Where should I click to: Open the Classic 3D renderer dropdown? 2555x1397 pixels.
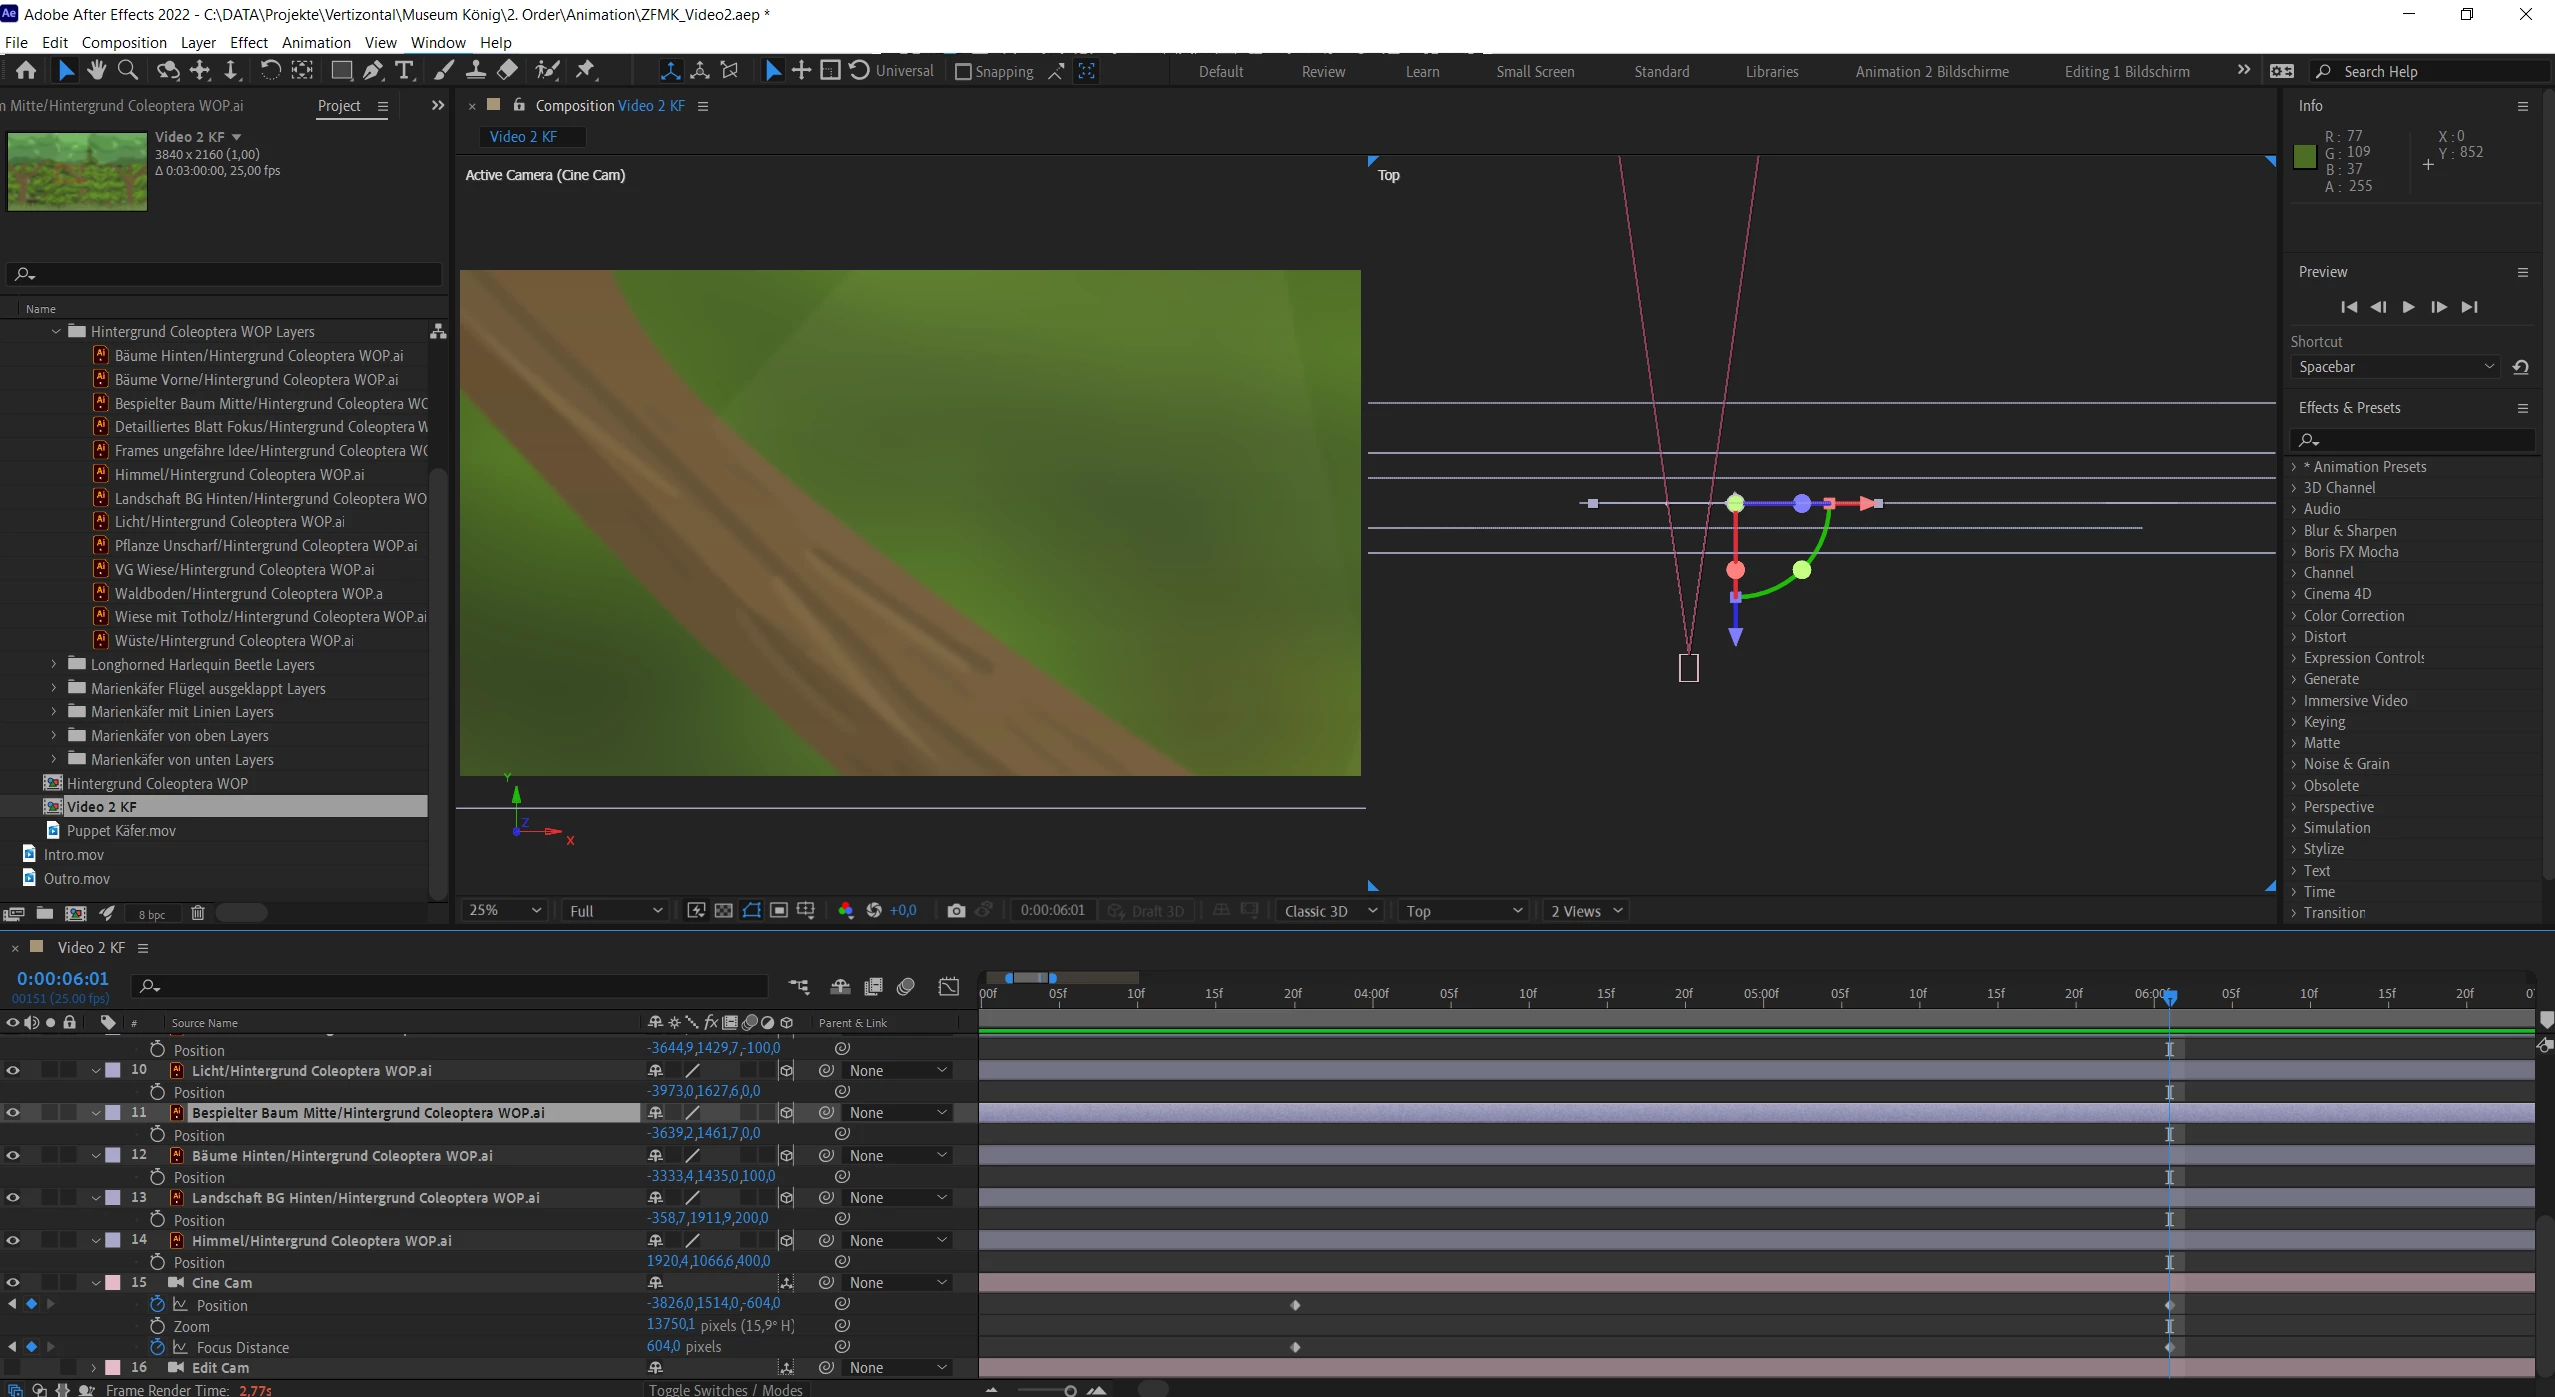click(x=1330, y=911)
